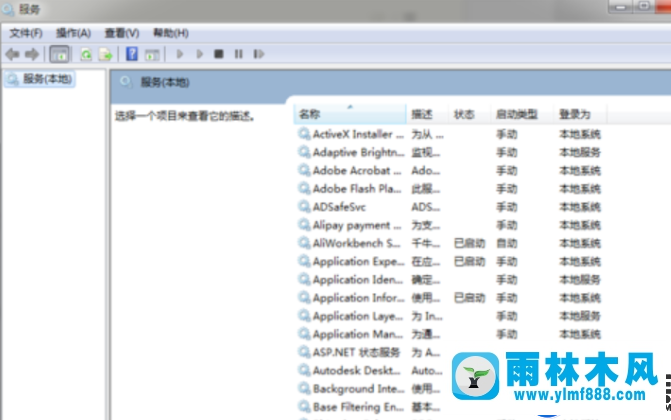Image resolution: width=671 pixels, height=420 pixels.
Task: Select the ASP.NET 状态服务 row
Action: tap(371, 352)
